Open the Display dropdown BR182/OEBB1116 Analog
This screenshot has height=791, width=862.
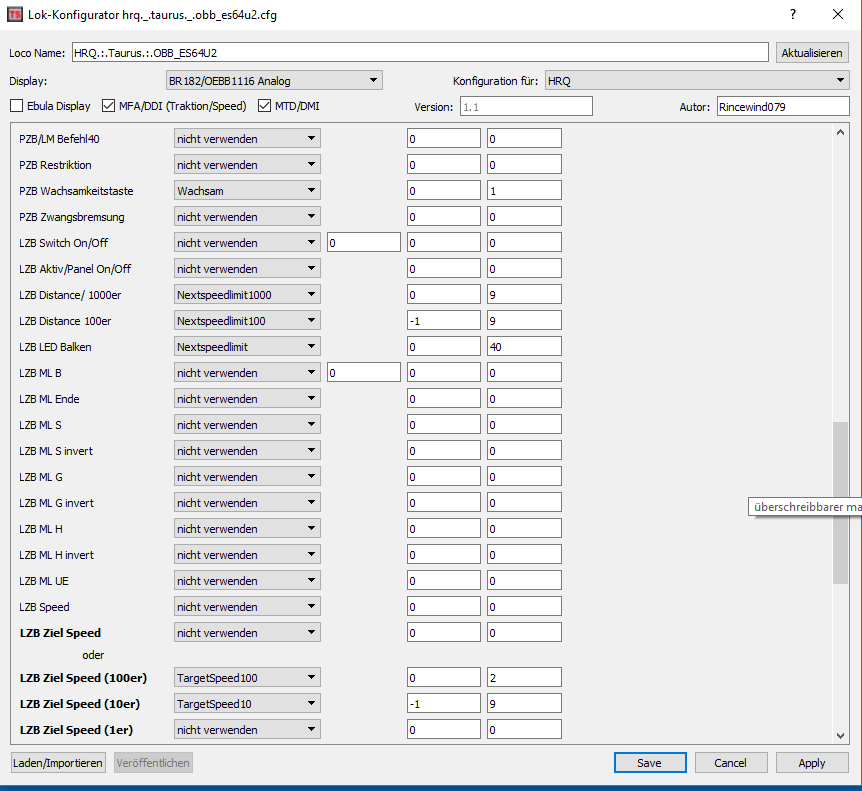point(274,81)
